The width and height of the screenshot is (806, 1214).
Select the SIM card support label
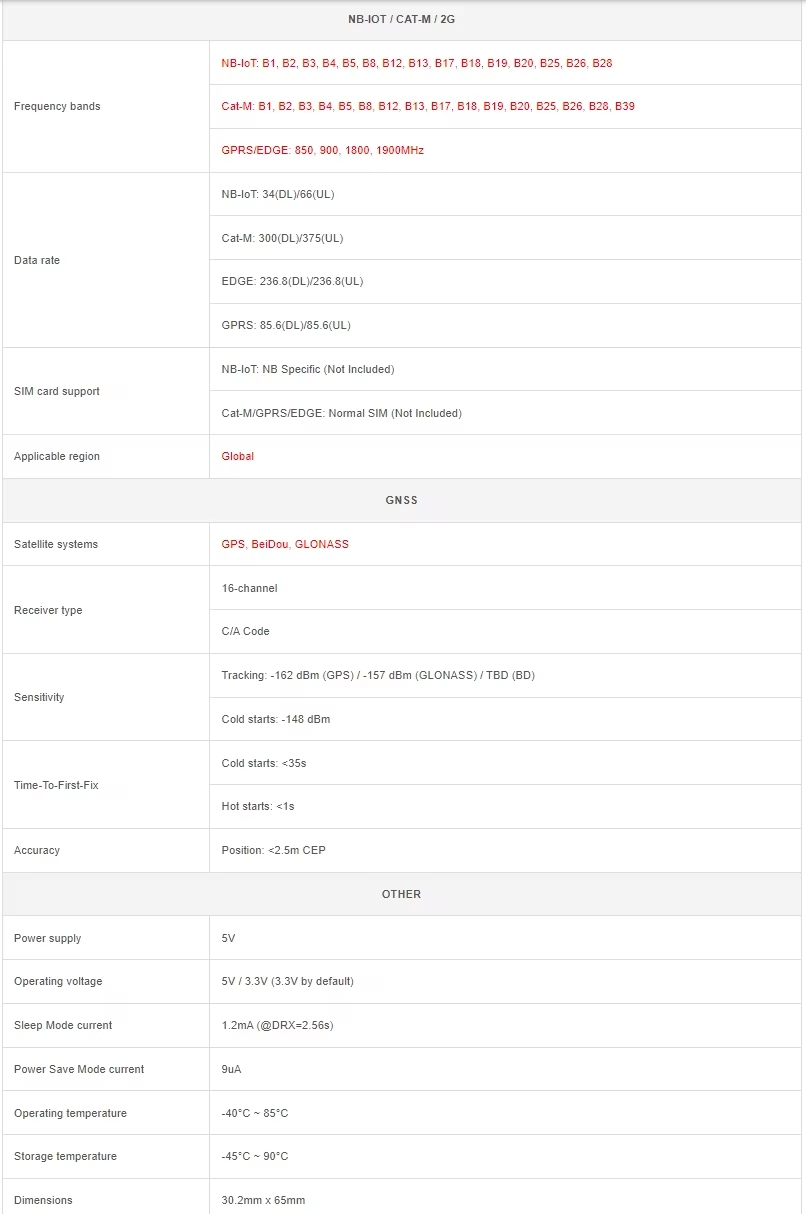point(57,391)
